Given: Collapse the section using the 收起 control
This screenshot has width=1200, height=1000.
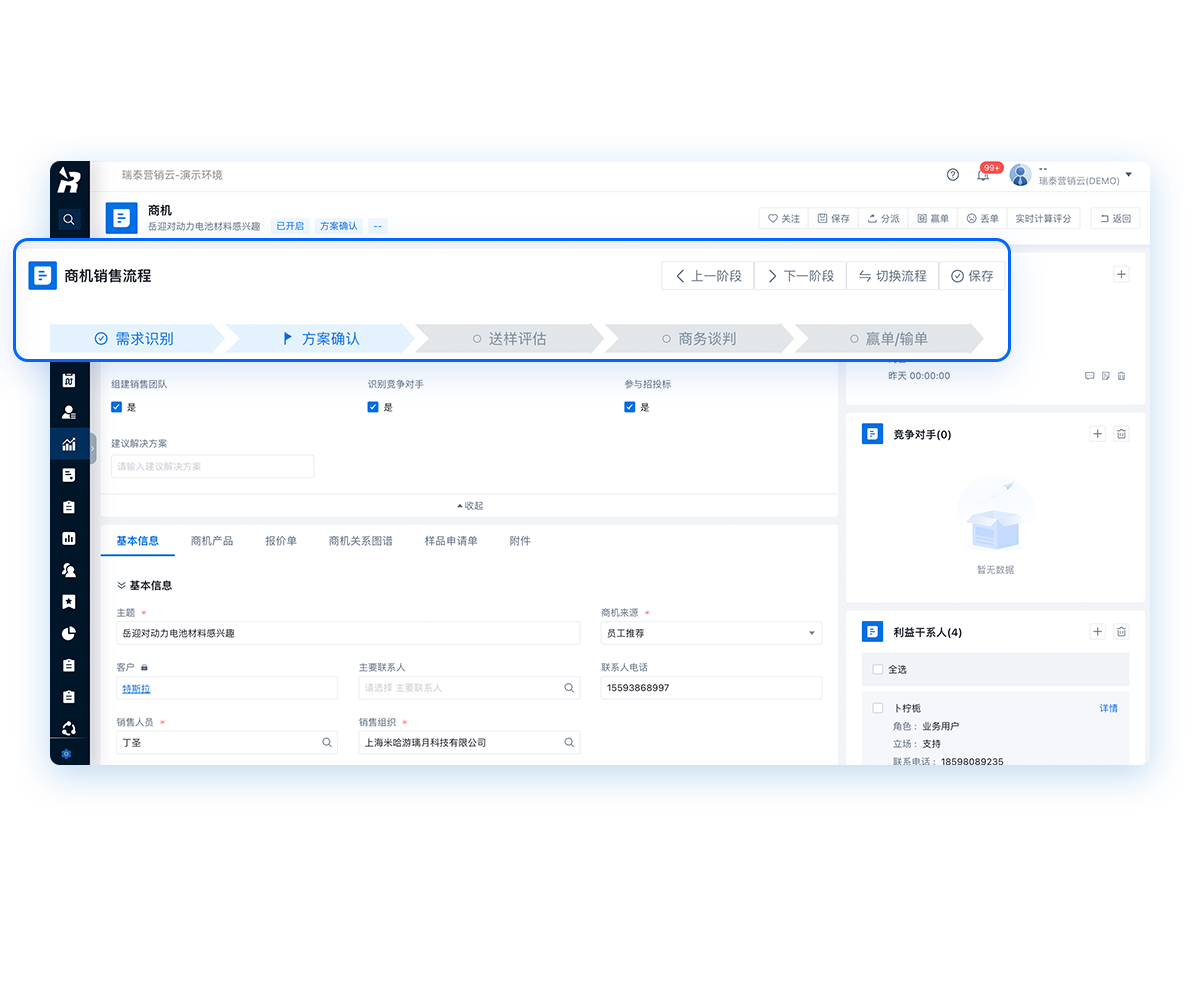Looking at the screenshot, I should (x=470, y=505).
